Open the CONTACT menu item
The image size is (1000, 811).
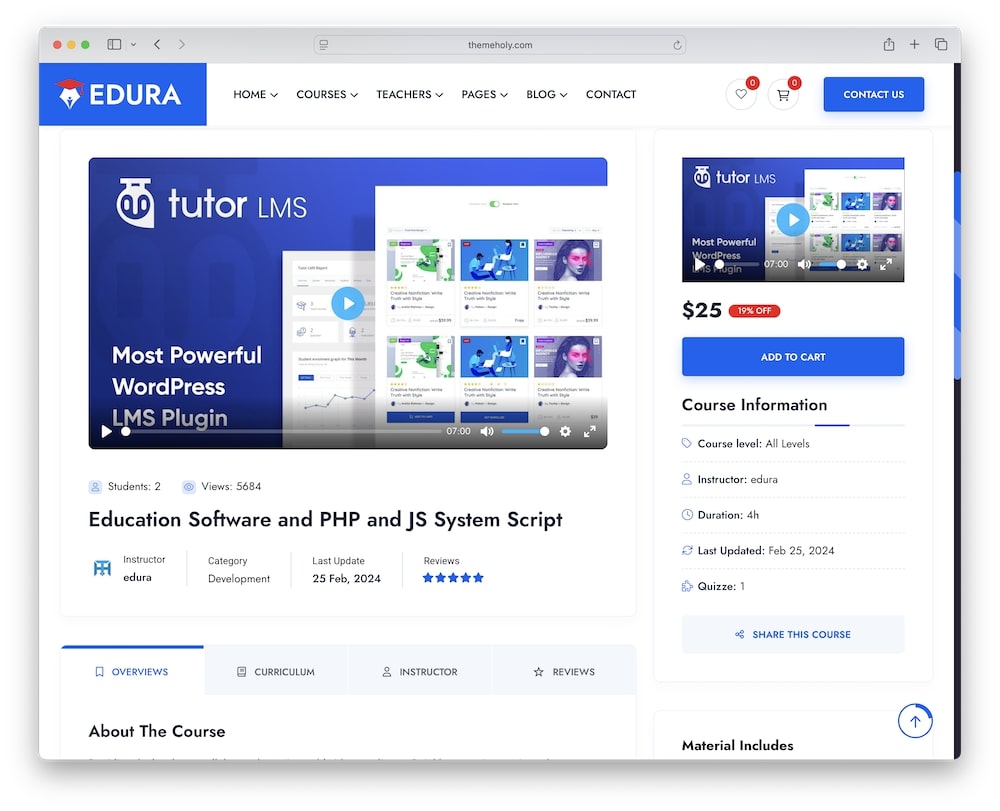[x=611, y=94]
